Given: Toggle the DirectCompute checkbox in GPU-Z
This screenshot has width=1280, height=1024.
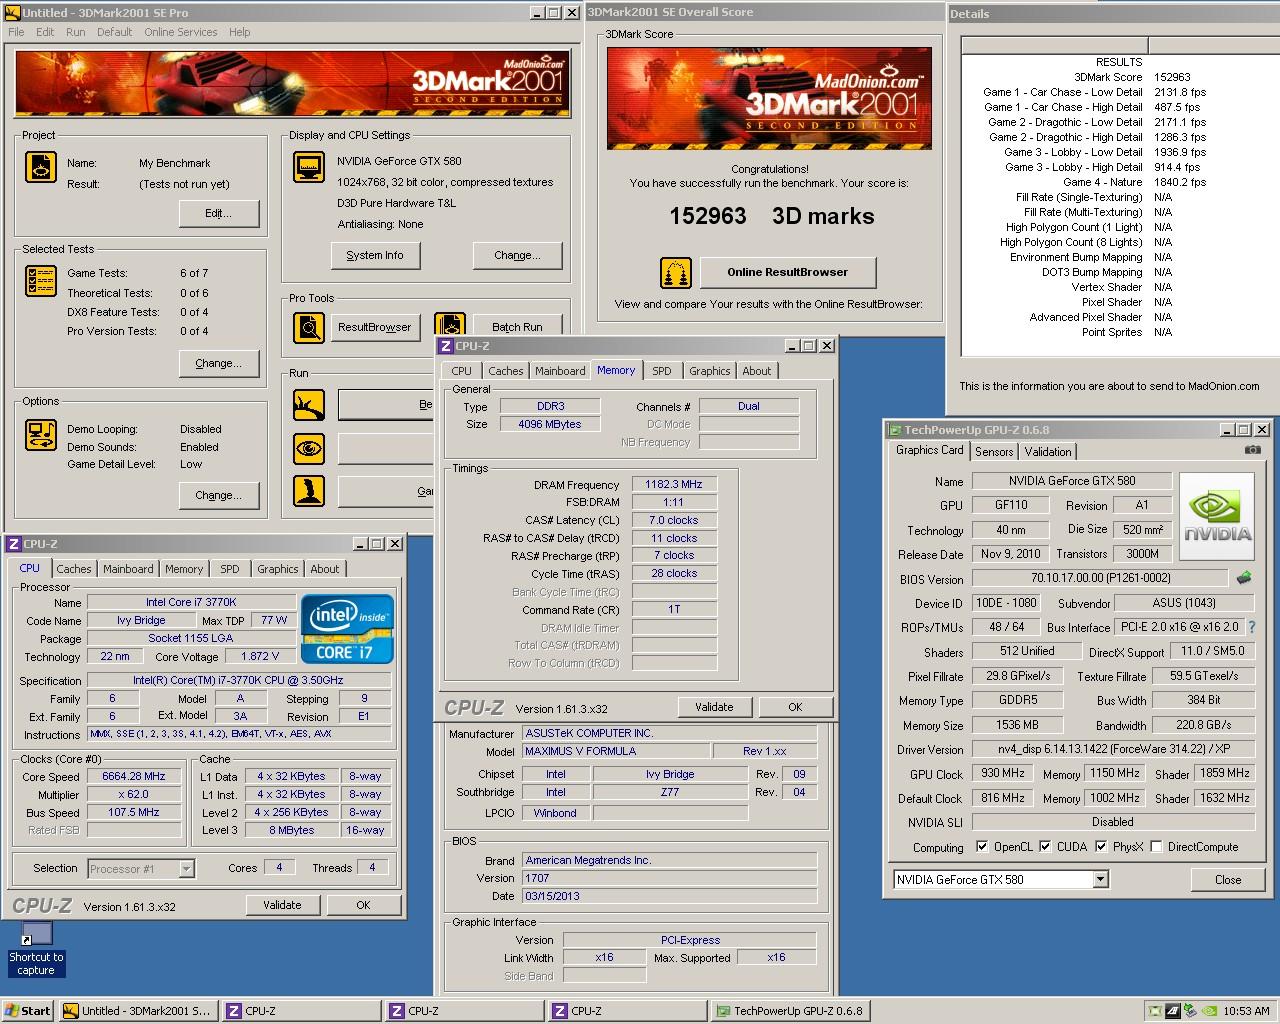Looking at the screenshot, I should pyautogui.click(x=1156, y=847).
